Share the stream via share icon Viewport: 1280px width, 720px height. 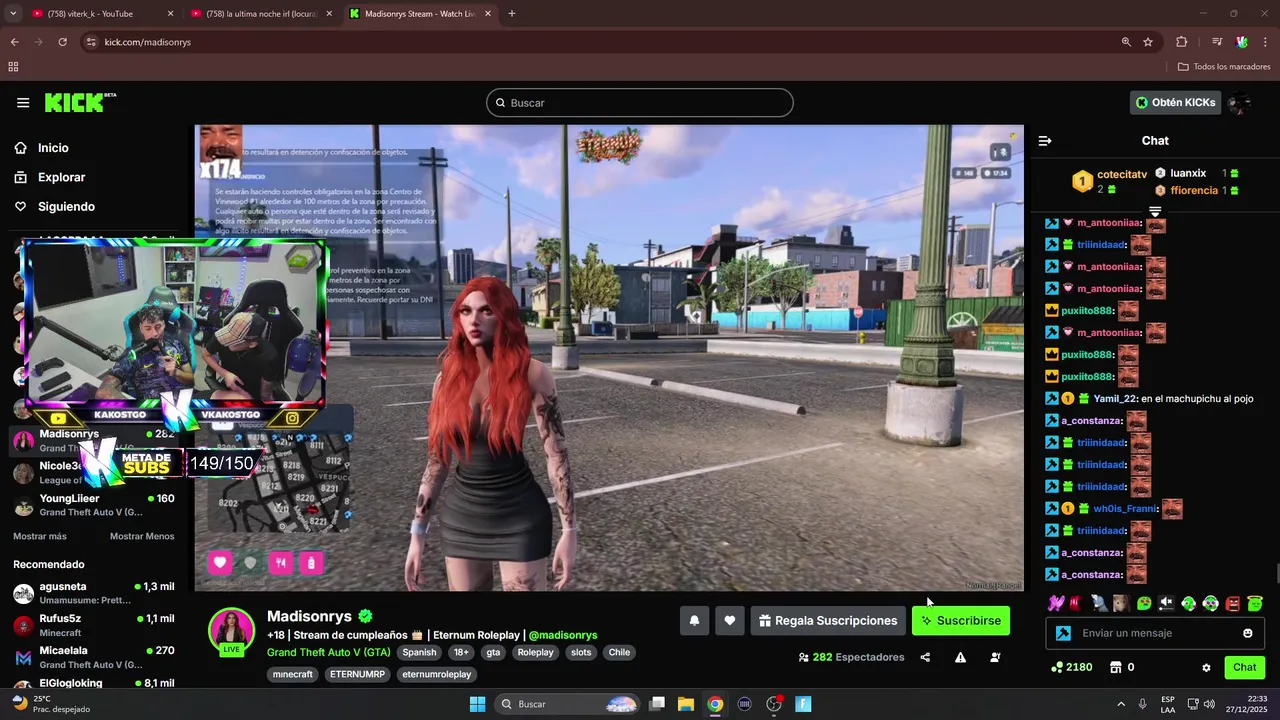pos(925,657)
